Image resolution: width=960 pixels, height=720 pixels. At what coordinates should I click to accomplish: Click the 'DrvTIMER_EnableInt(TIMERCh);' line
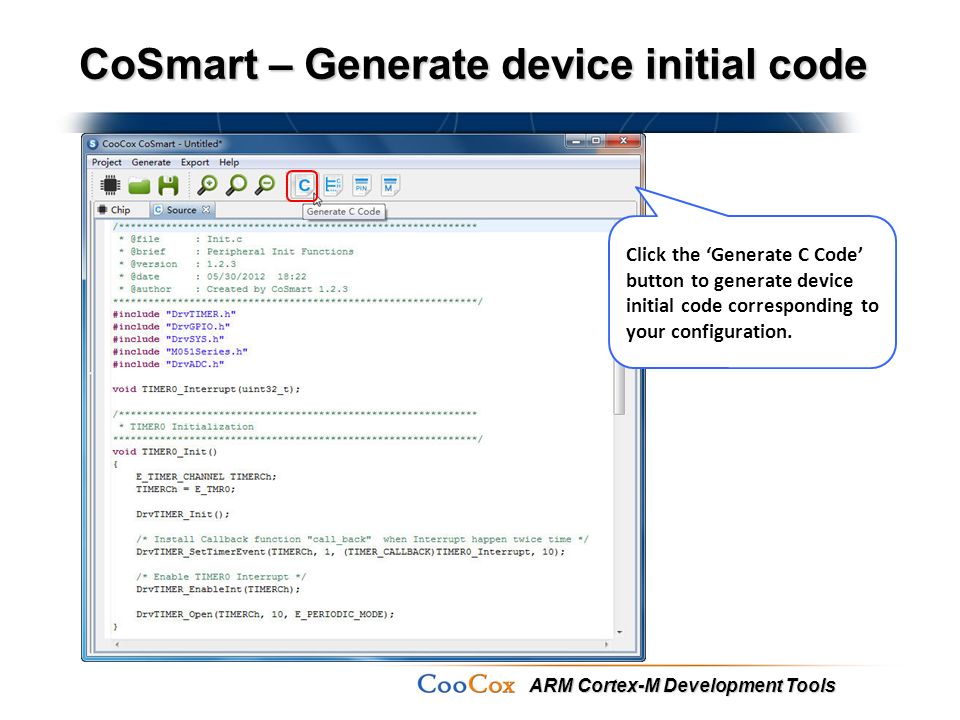tap(218, 589)
